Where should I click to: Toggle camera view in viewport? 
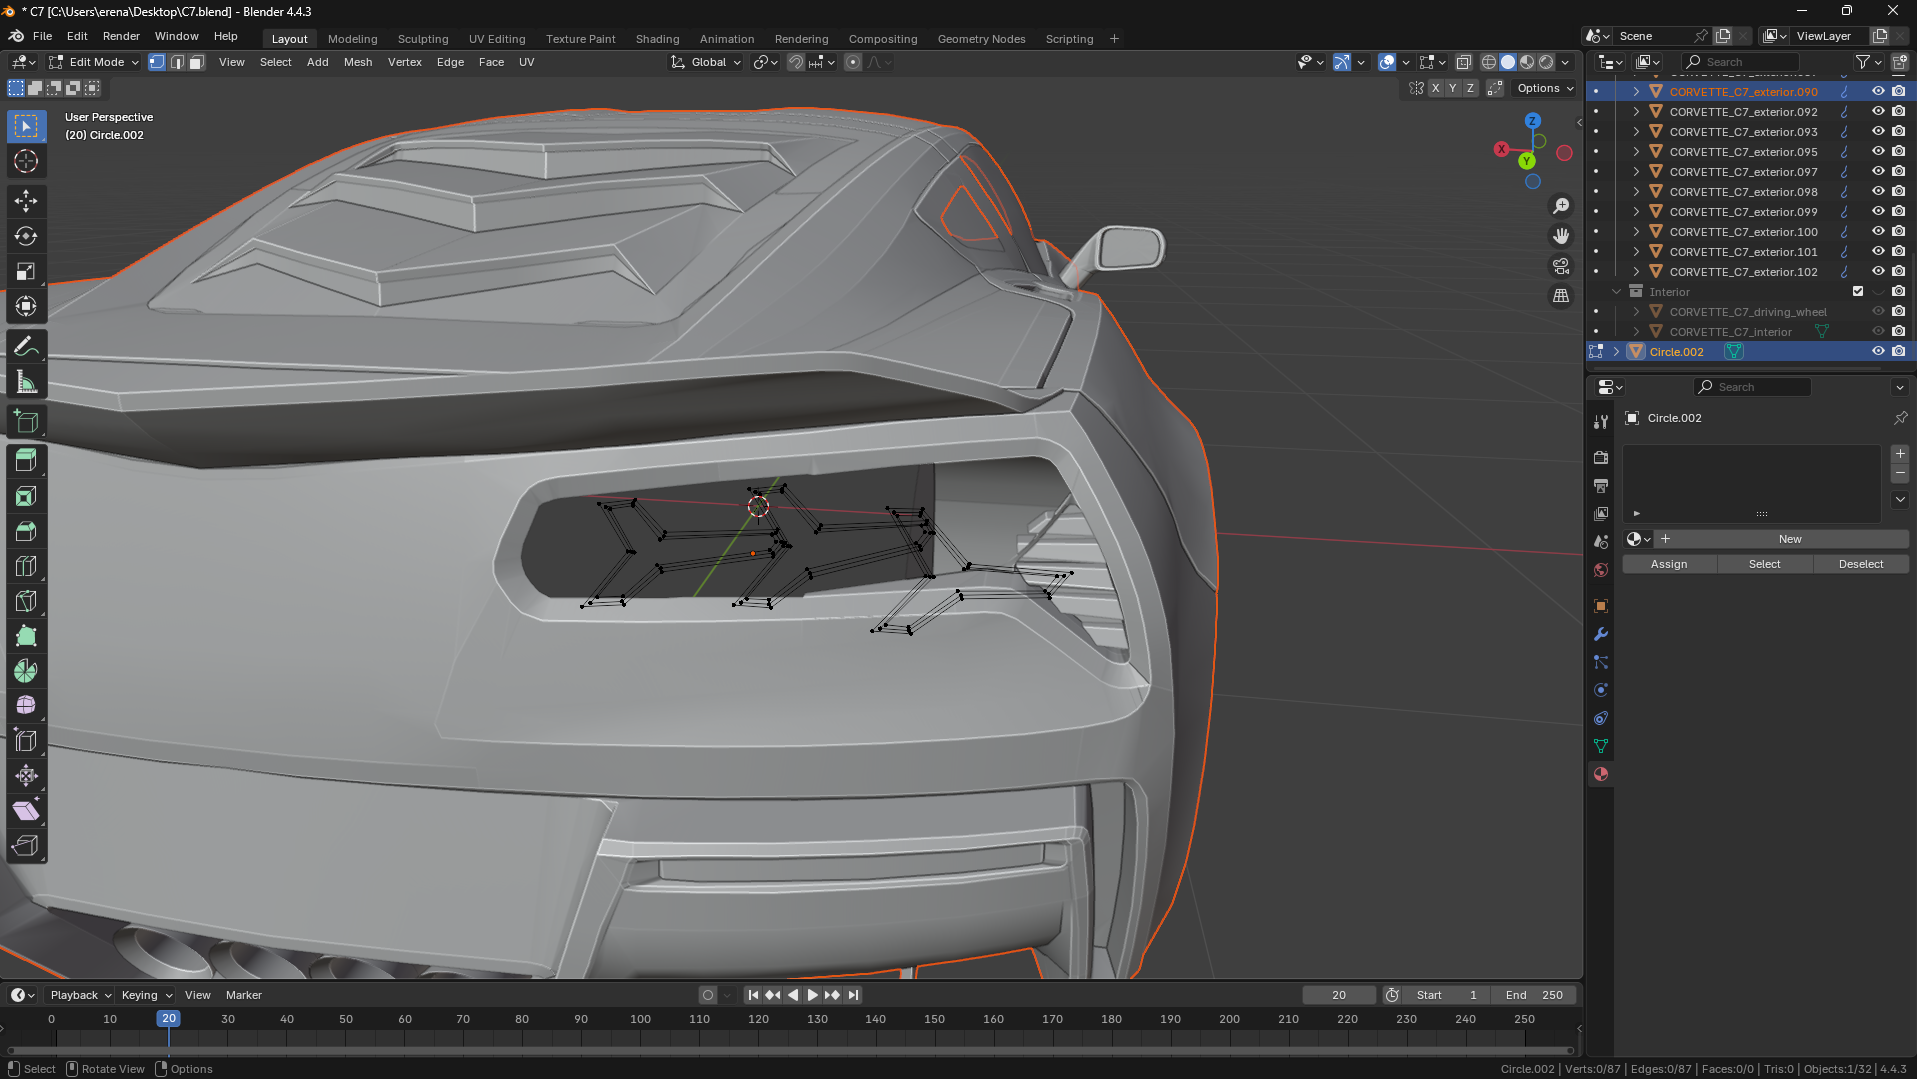pos(1561,266)
